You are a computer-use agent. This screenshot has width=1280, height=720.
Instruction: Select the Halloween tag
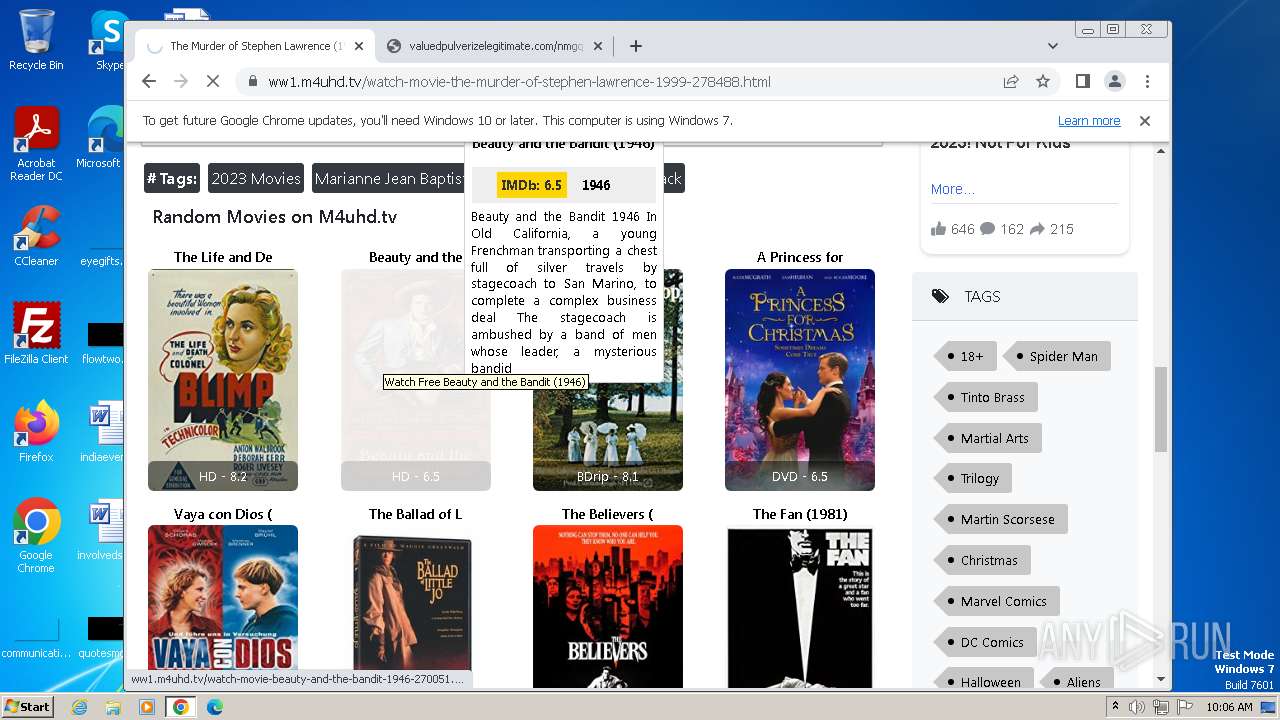pyautogui.click(x=983, y=682)
